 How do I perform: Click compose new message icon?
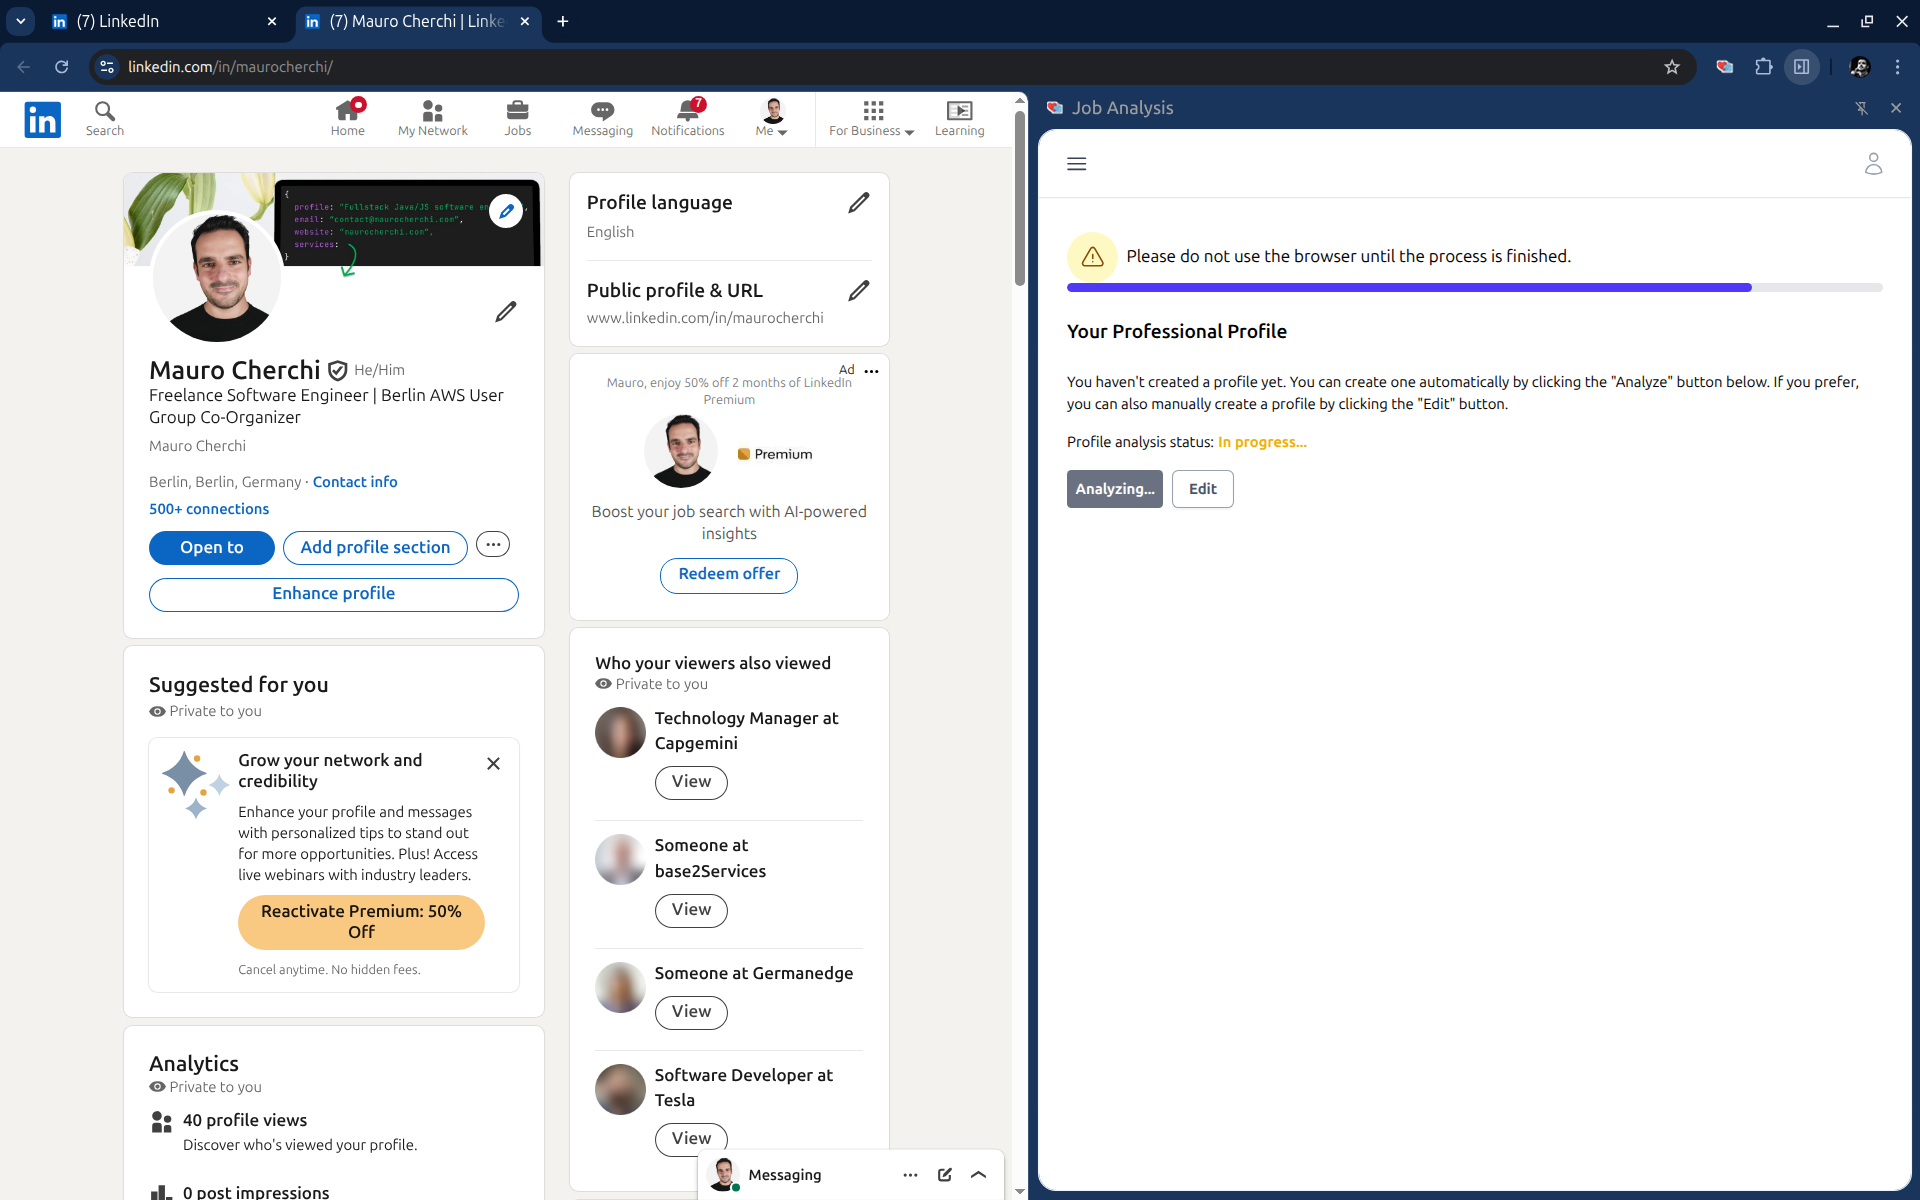point(944,1175)
